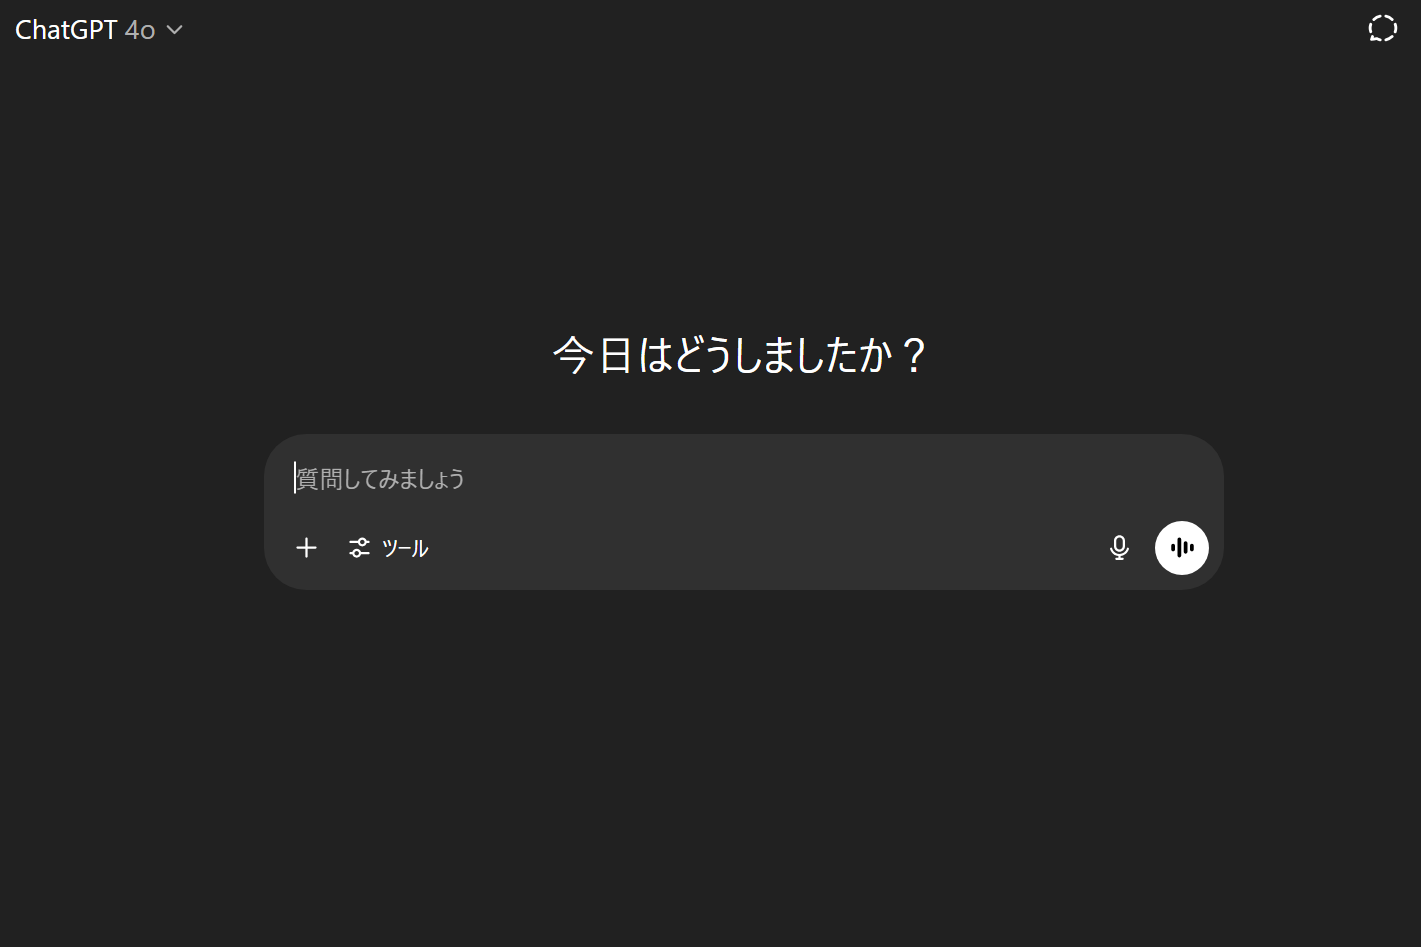This screenshot has width=1421, height=947.
Task: Click the plus icon to attach files
Action: point(306,548)
